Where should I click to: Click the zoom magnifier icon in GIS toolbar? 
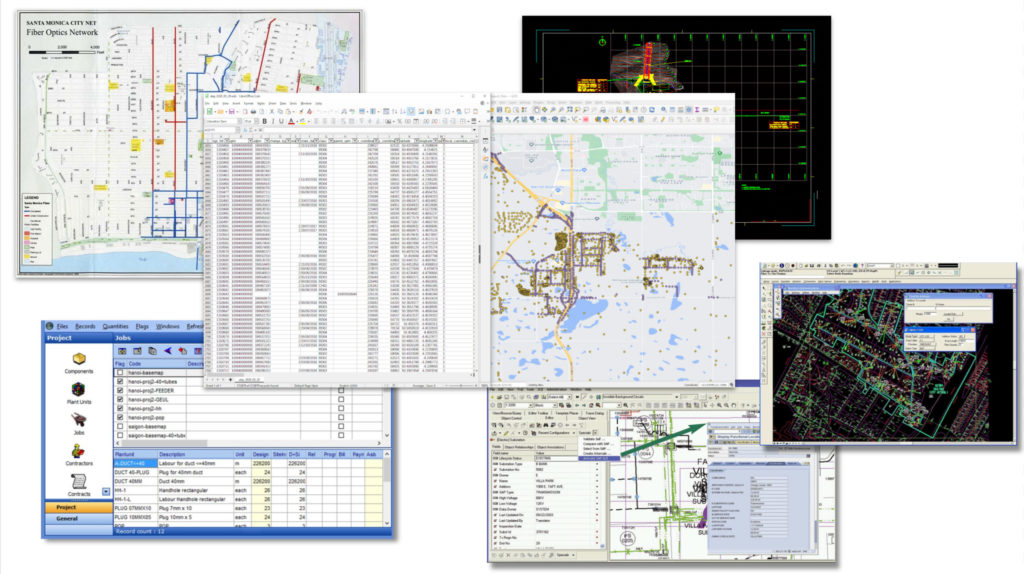tap(626, 405)
